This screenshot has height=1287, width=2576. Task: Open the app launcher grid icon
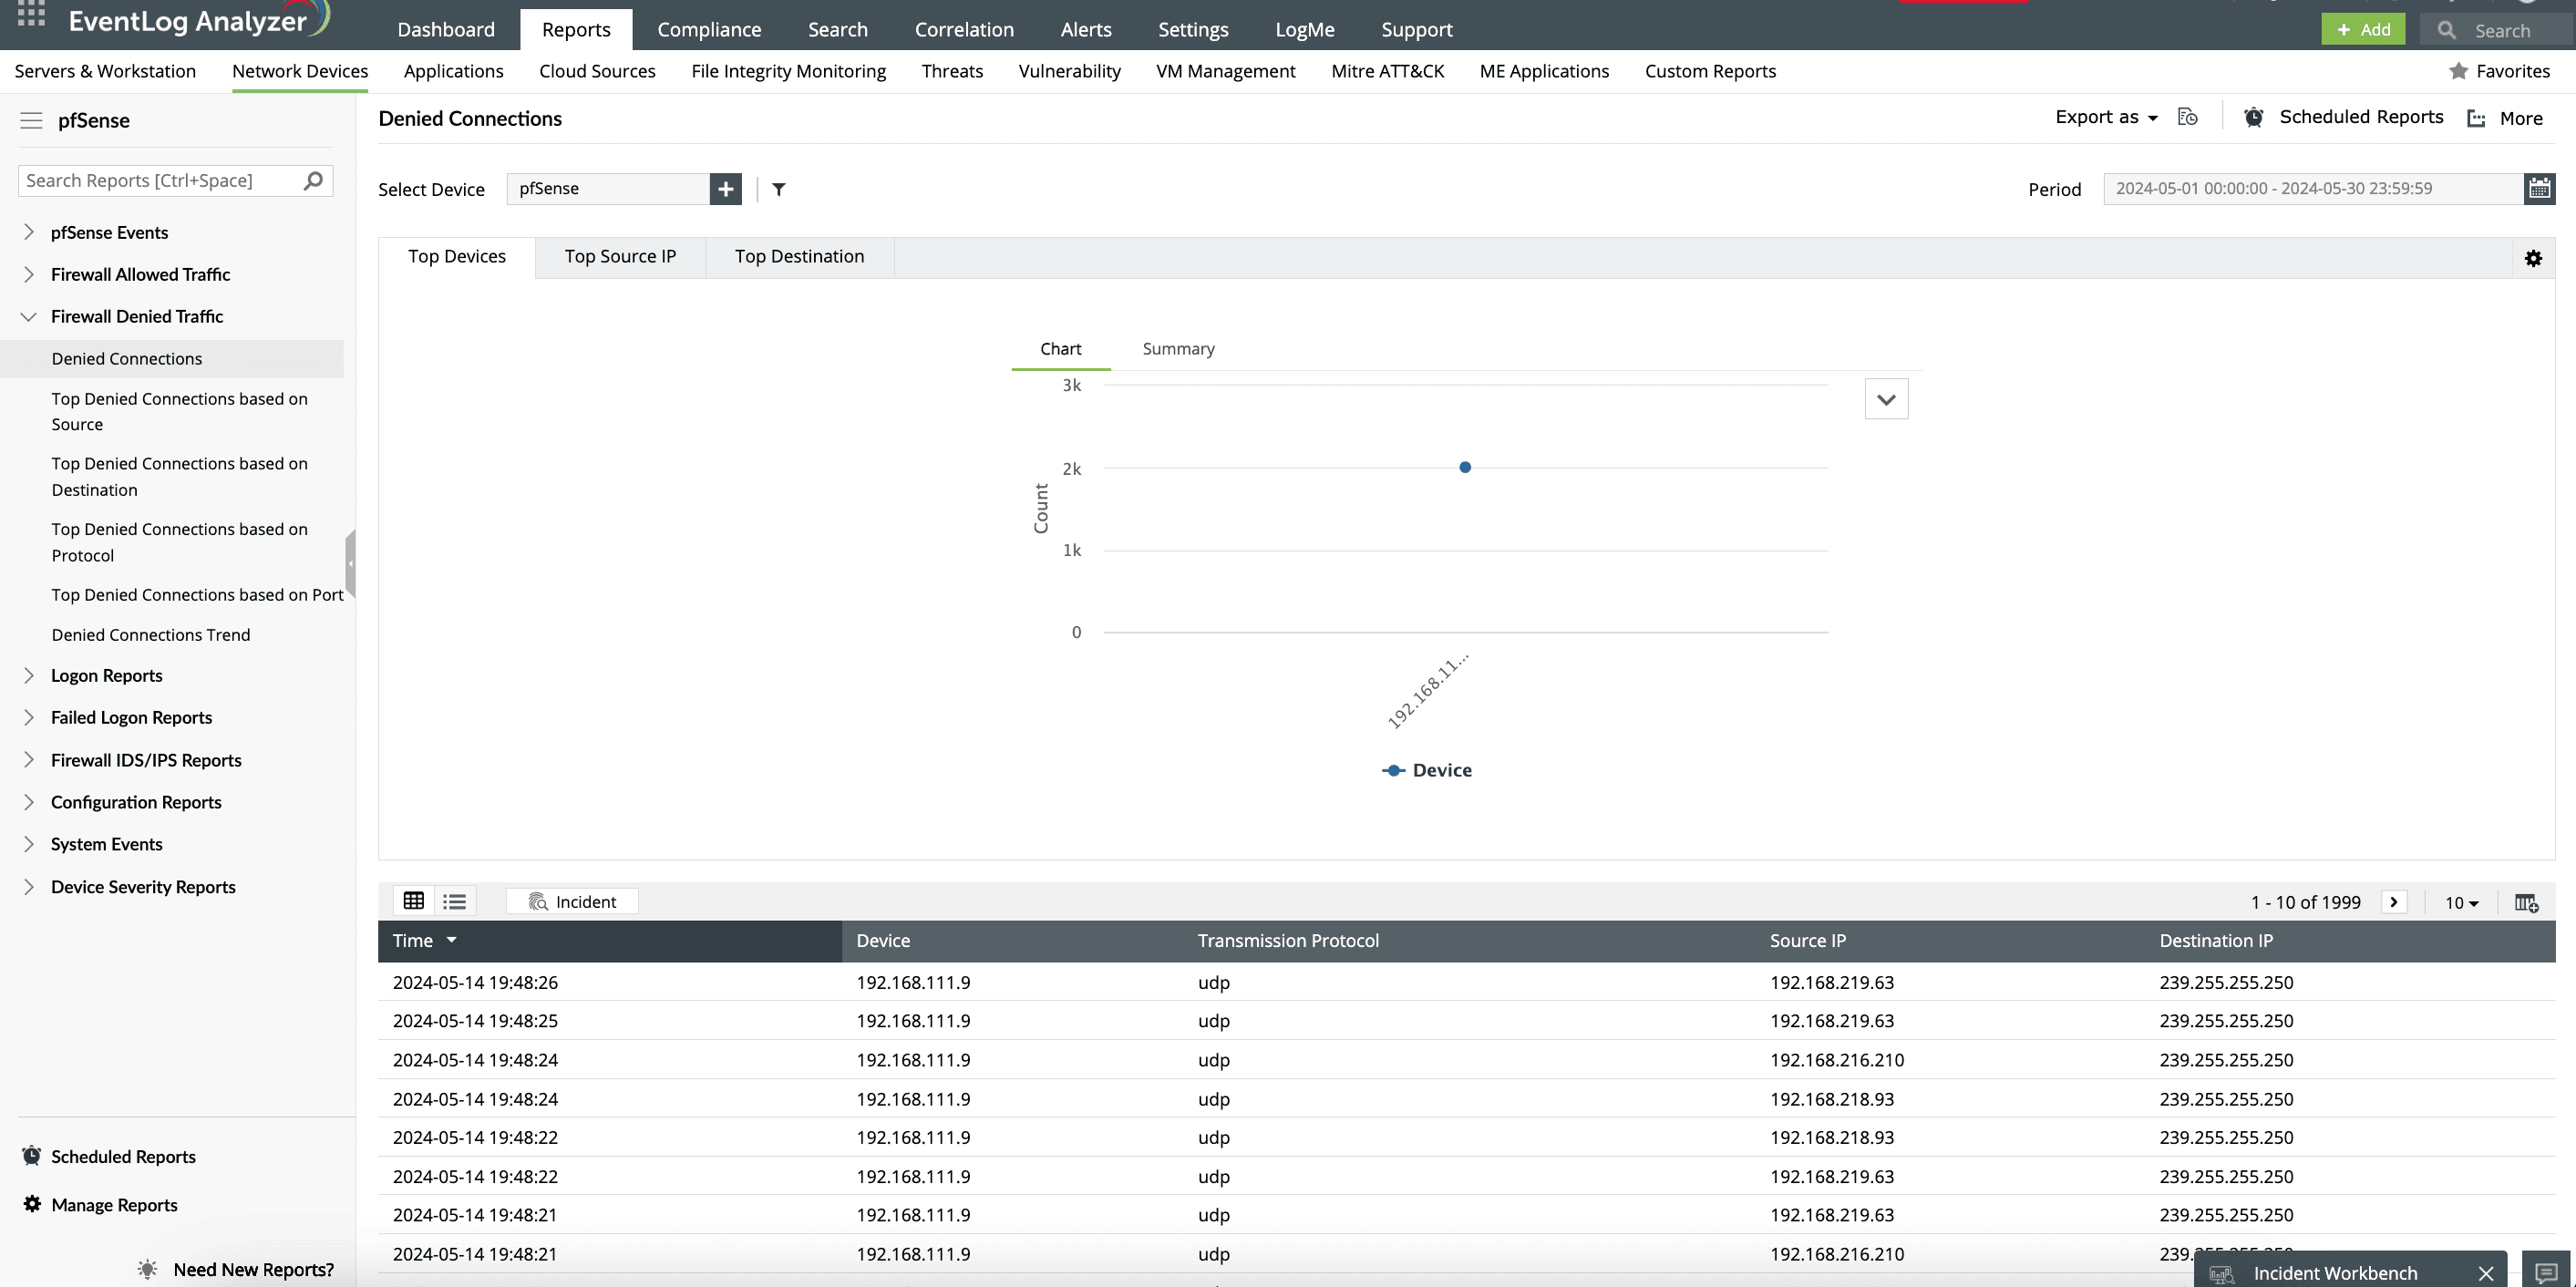[x=31, y=14]
